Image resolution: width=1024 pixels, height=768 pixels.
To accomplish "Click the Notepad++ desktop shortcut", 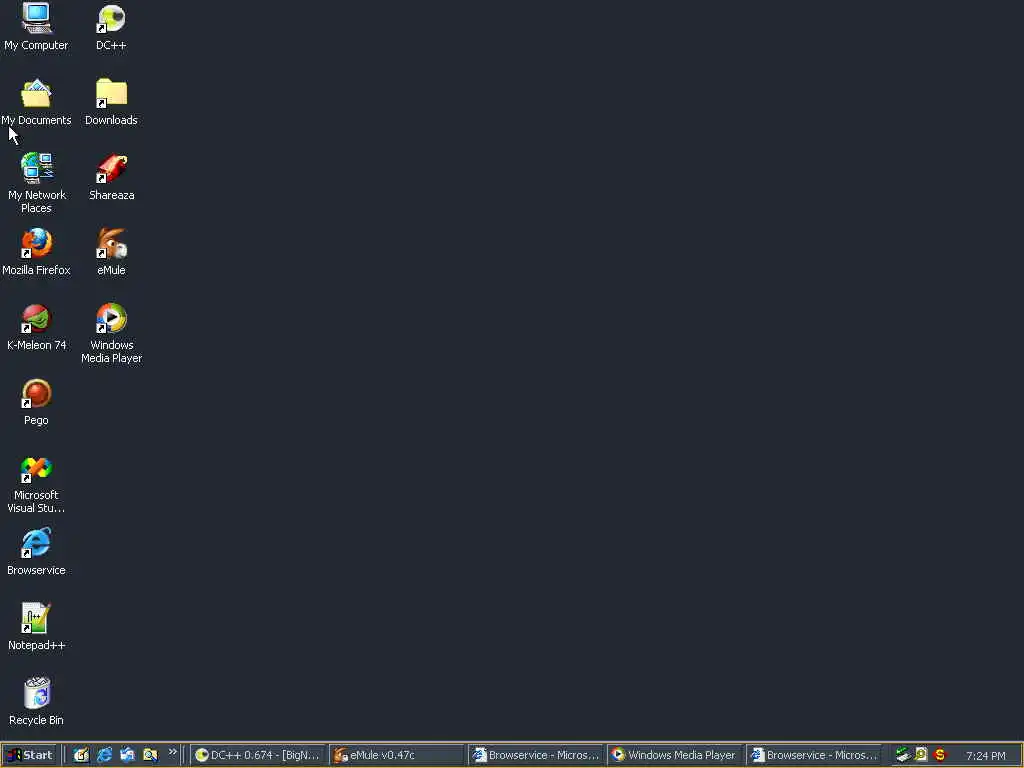I will [37, 628].
